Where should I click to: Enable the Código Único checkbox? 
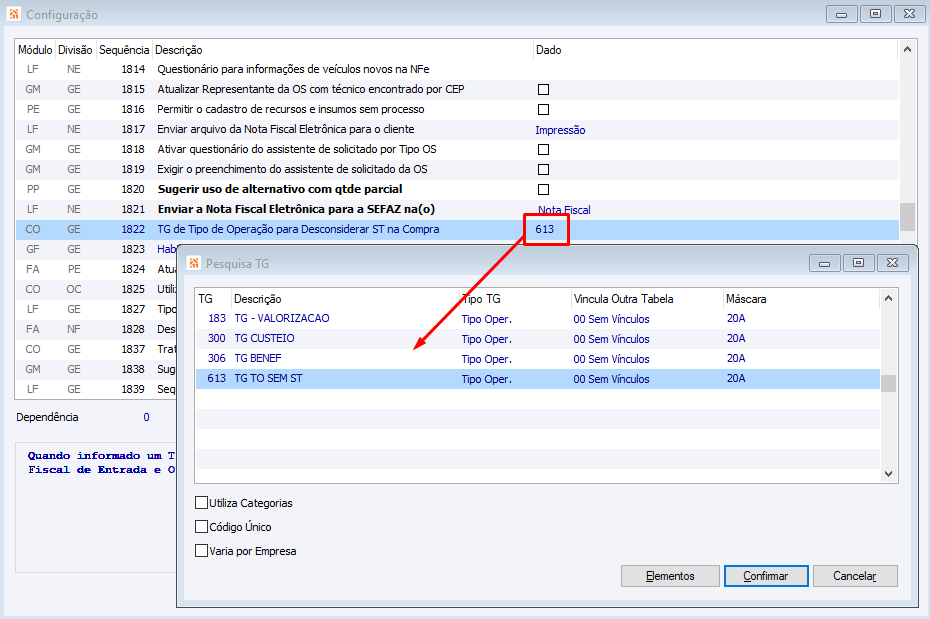(202, 527)
